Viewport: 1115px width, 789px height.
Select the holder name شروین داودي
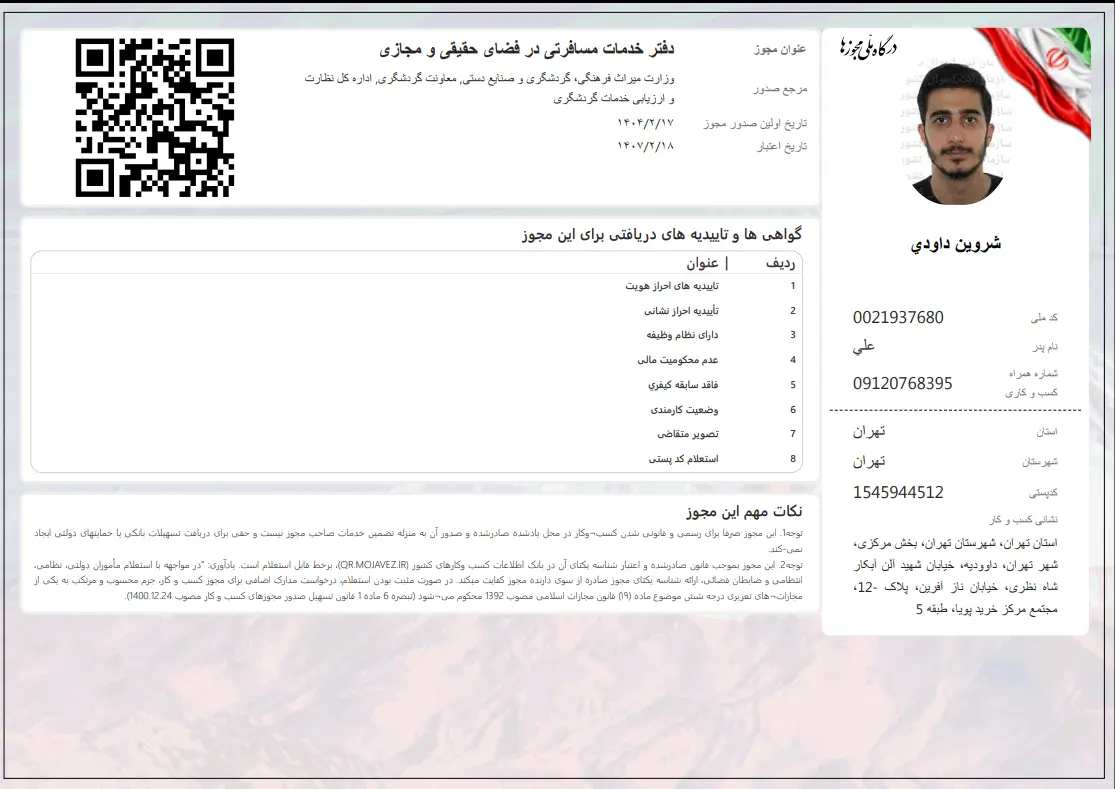pyautogui.click(x=955, y=244)
